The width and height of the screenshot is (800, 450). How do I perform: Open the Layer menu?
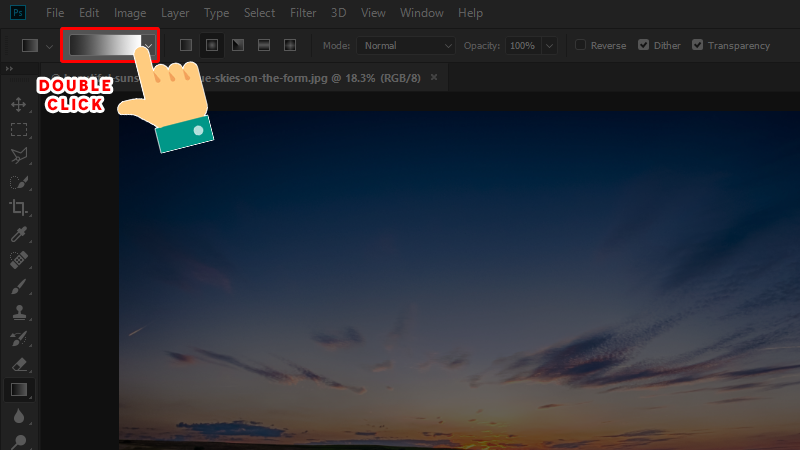[175, 13]
